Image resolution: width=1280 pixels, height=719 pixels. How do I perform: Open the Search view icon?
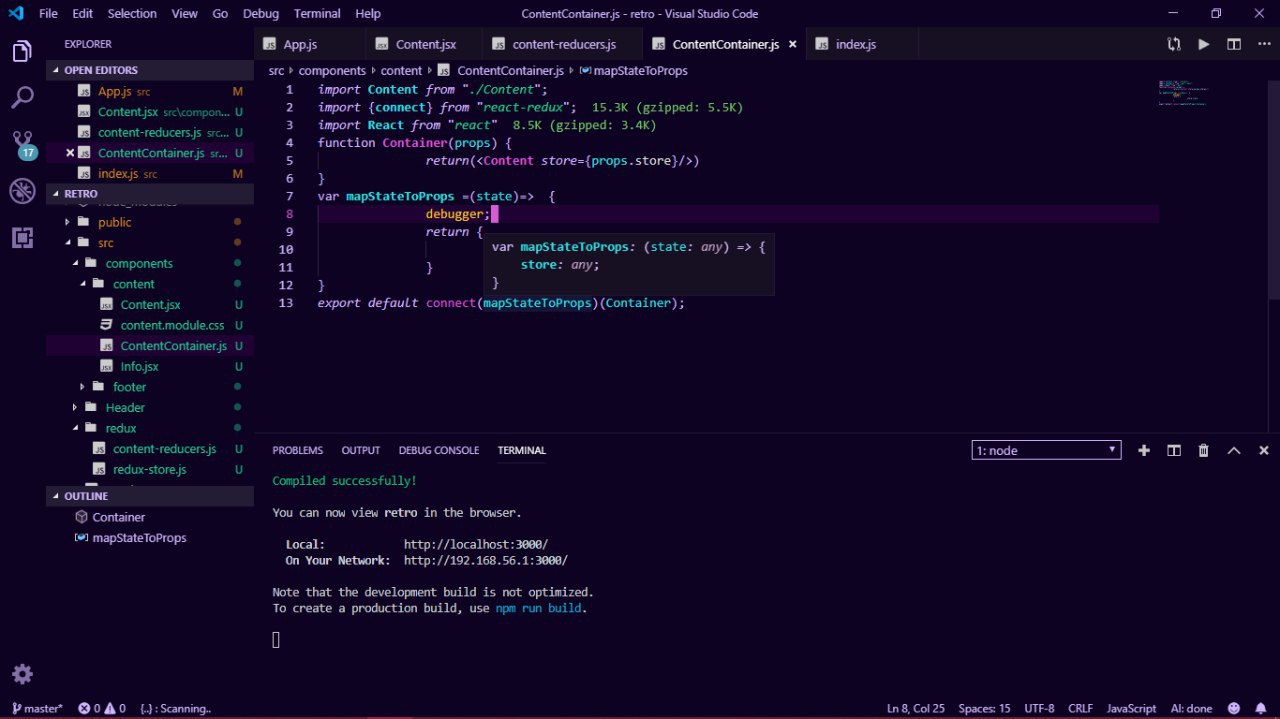click(22, 98)
